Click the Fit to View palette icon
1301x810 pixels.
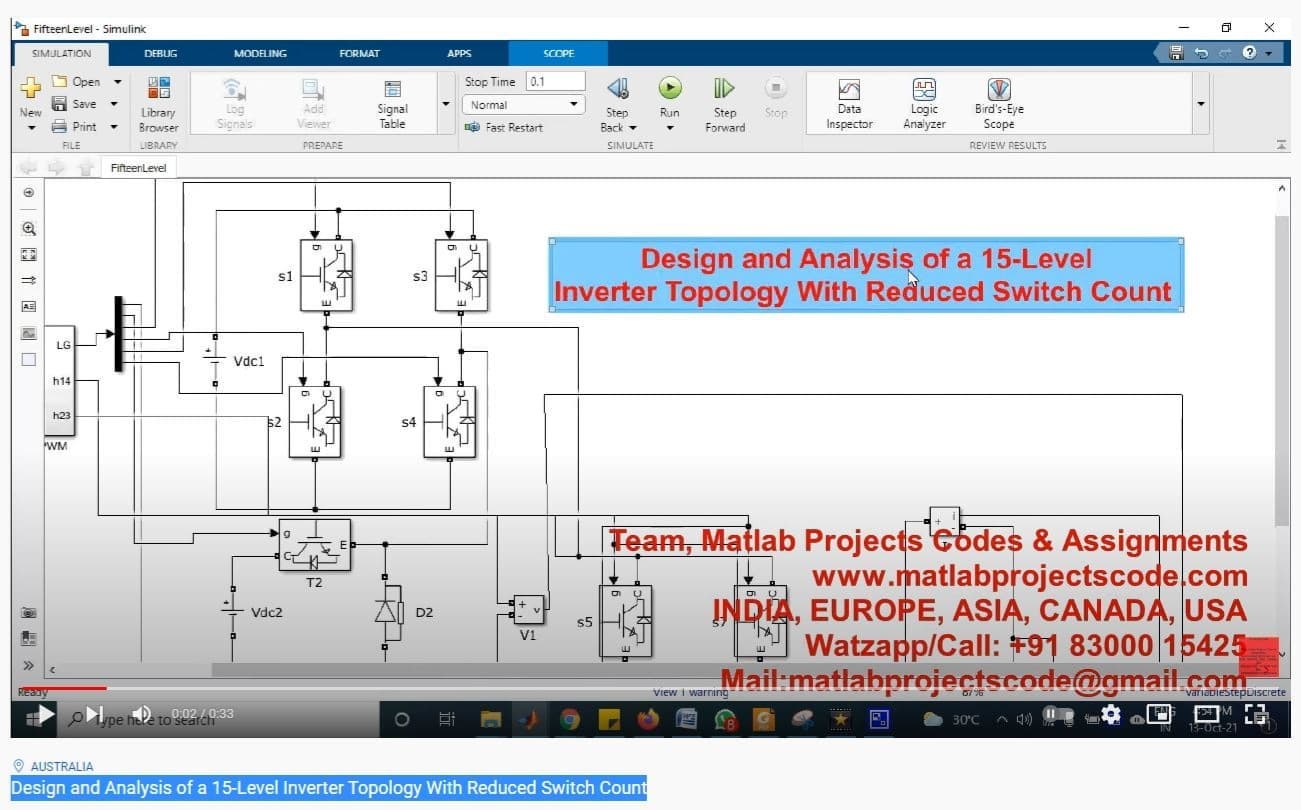(x=29, y=254)
